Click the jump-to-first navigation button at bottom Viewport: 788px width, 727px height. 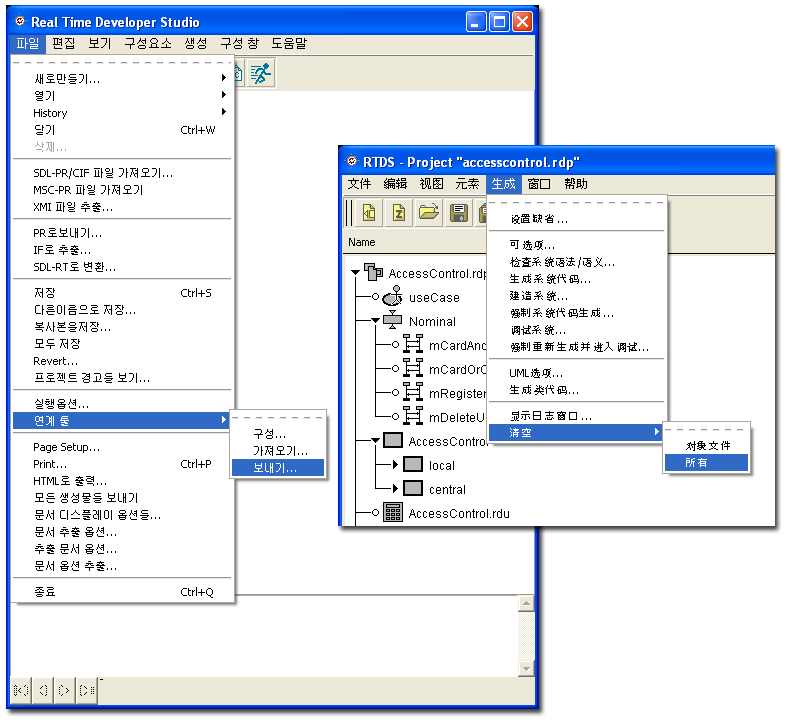pyautogui.click(x=20, y=689)
